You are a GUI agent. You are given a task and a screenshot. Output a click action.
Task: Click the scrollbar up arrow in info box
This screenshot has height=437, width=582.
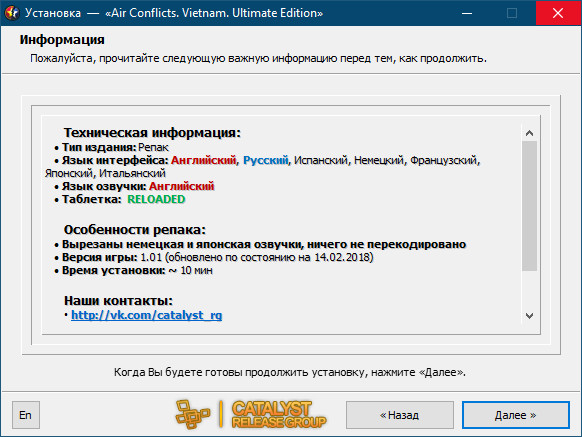point(529,133)
